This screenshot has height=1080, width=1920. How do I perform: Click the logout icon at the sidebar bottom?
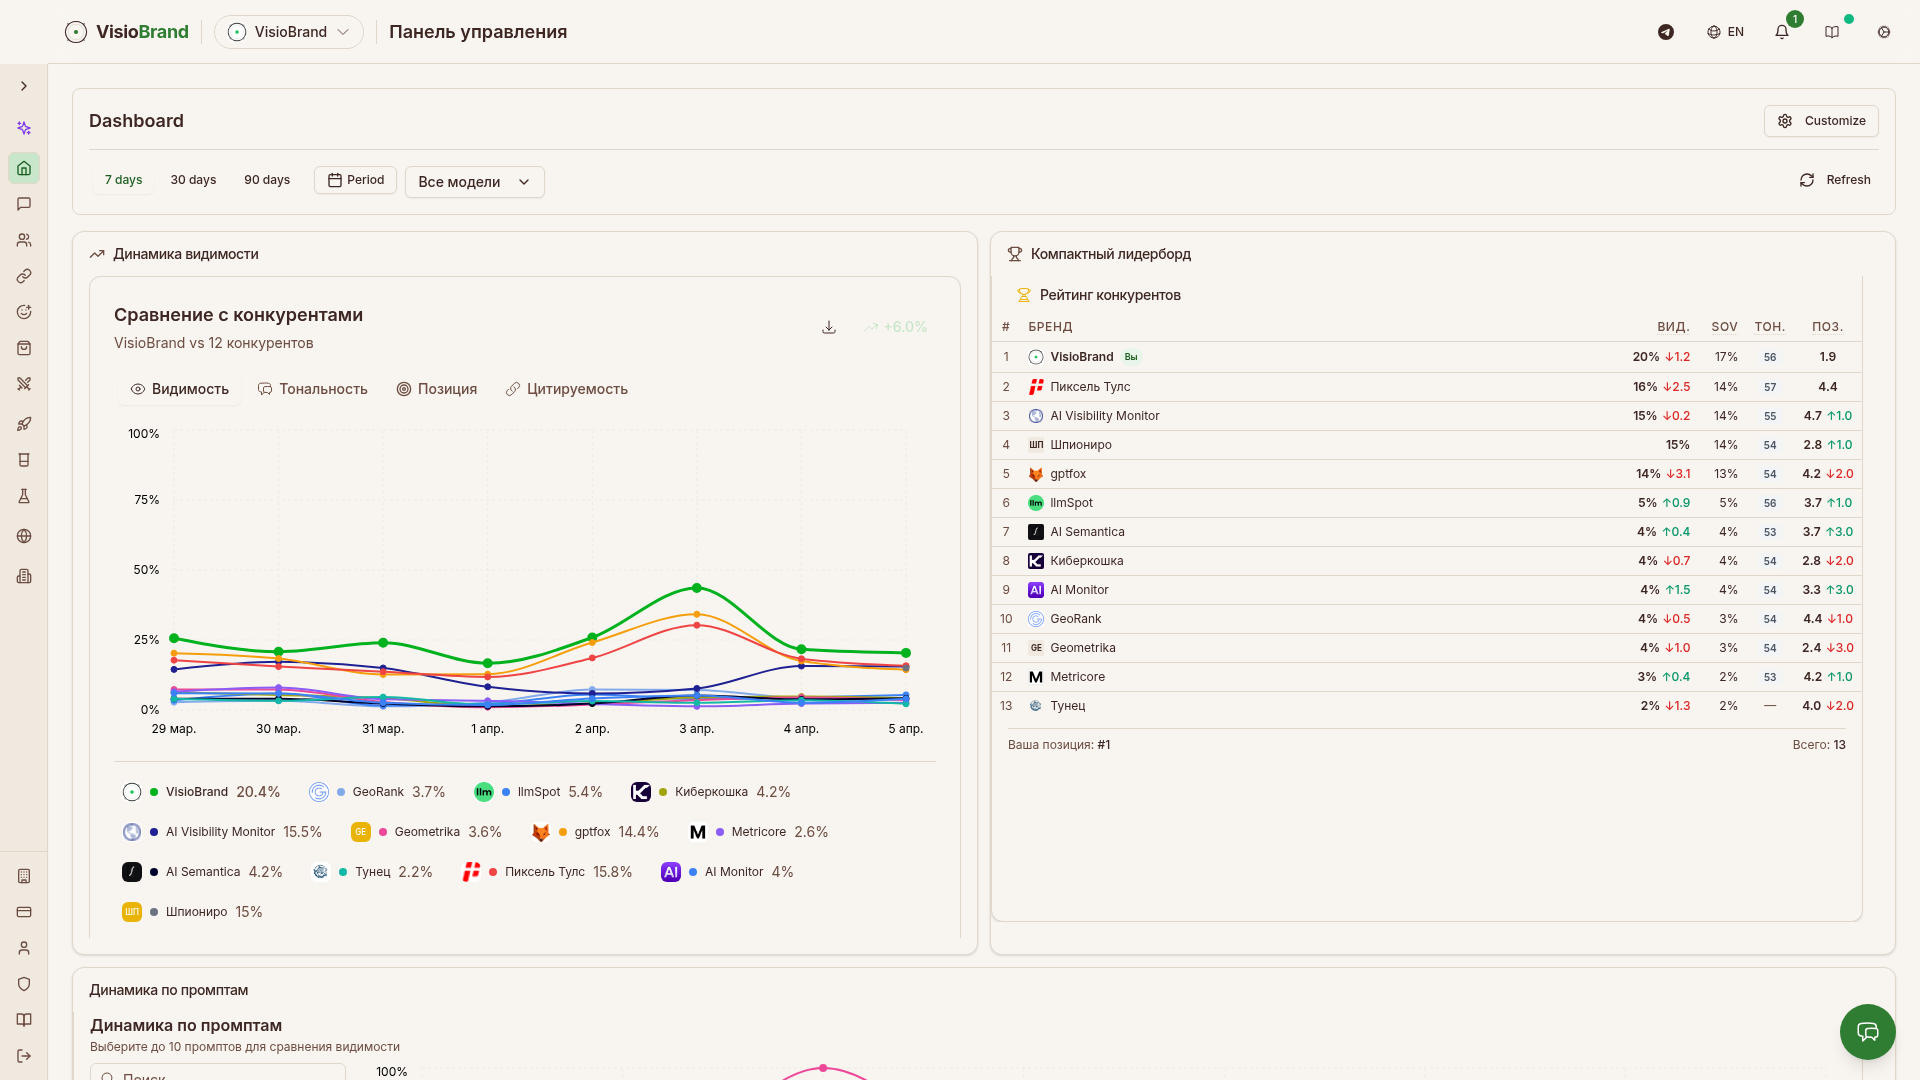point(24,1056)
